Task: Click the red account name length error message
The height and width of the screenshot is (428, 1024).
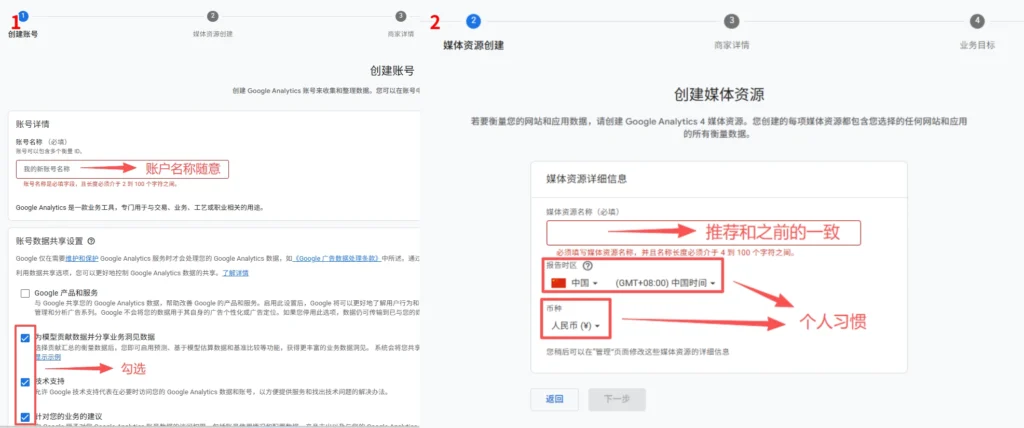Action: coord(101,184)
